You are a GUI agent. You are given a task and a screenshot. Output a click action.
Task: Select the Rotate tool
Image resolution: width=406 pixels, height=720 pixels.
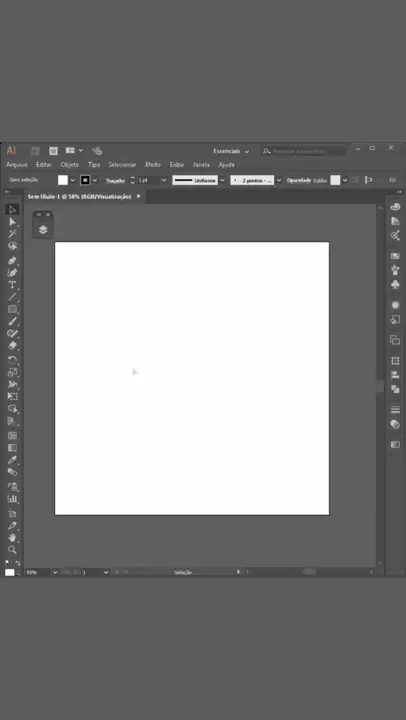(12, 360)
